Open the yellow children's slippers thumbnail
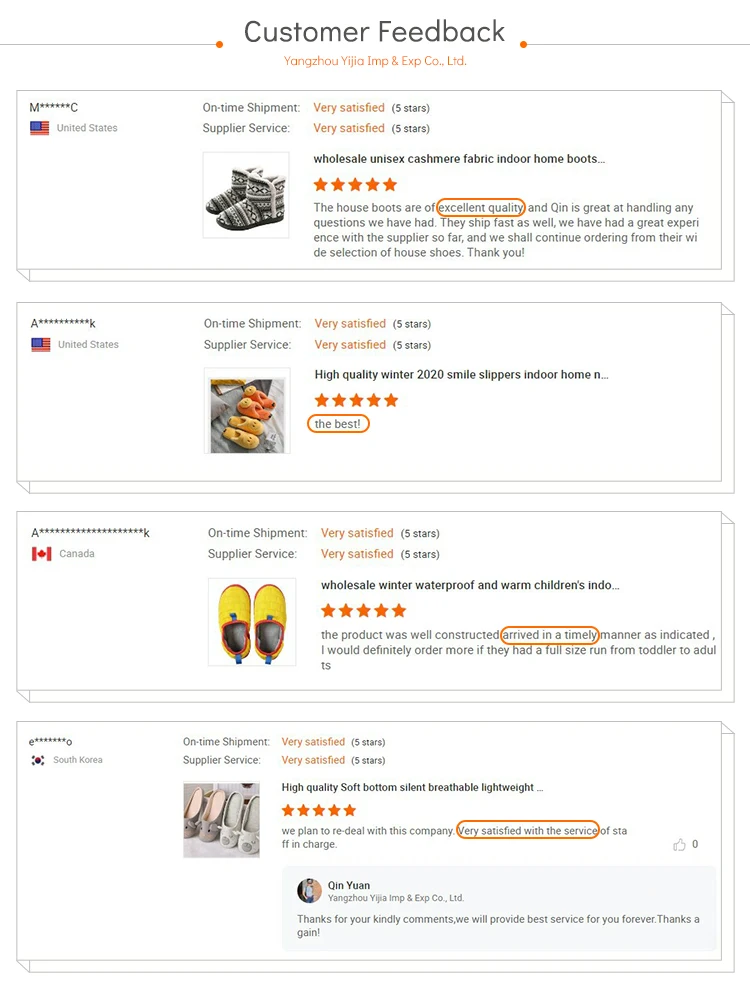The width and height of the screenshot is (750, 998). click(252, 622)
